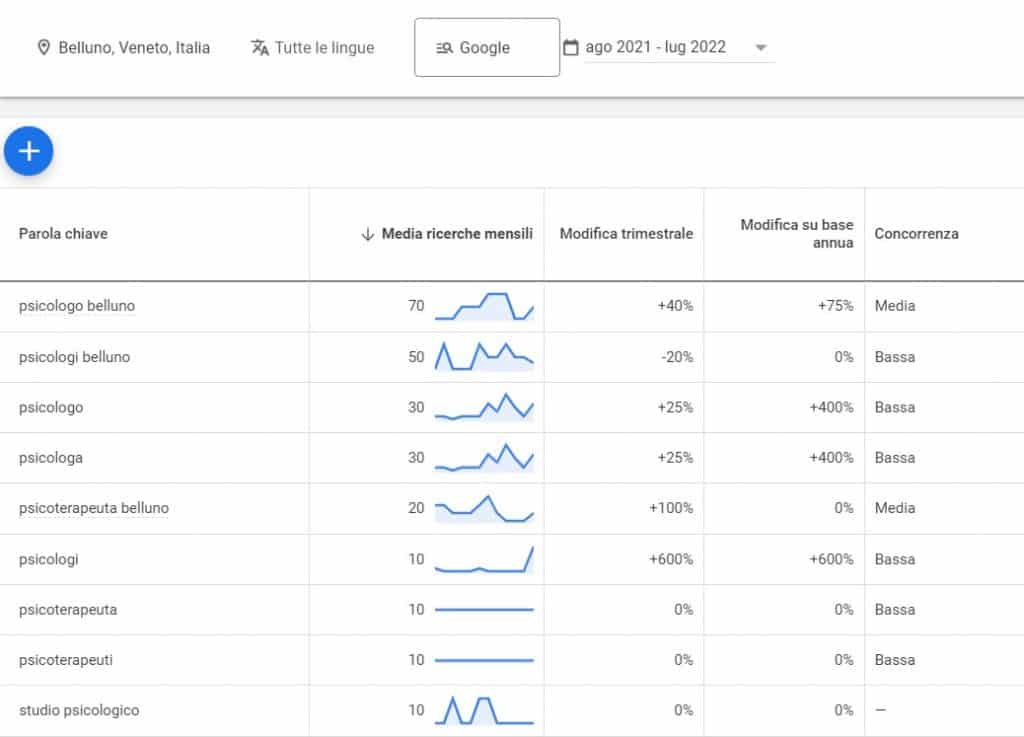The height and width of the screenshot is (737, 1024).
Task: Sort by Modifica su base annua column
Action: coord(797,234)
